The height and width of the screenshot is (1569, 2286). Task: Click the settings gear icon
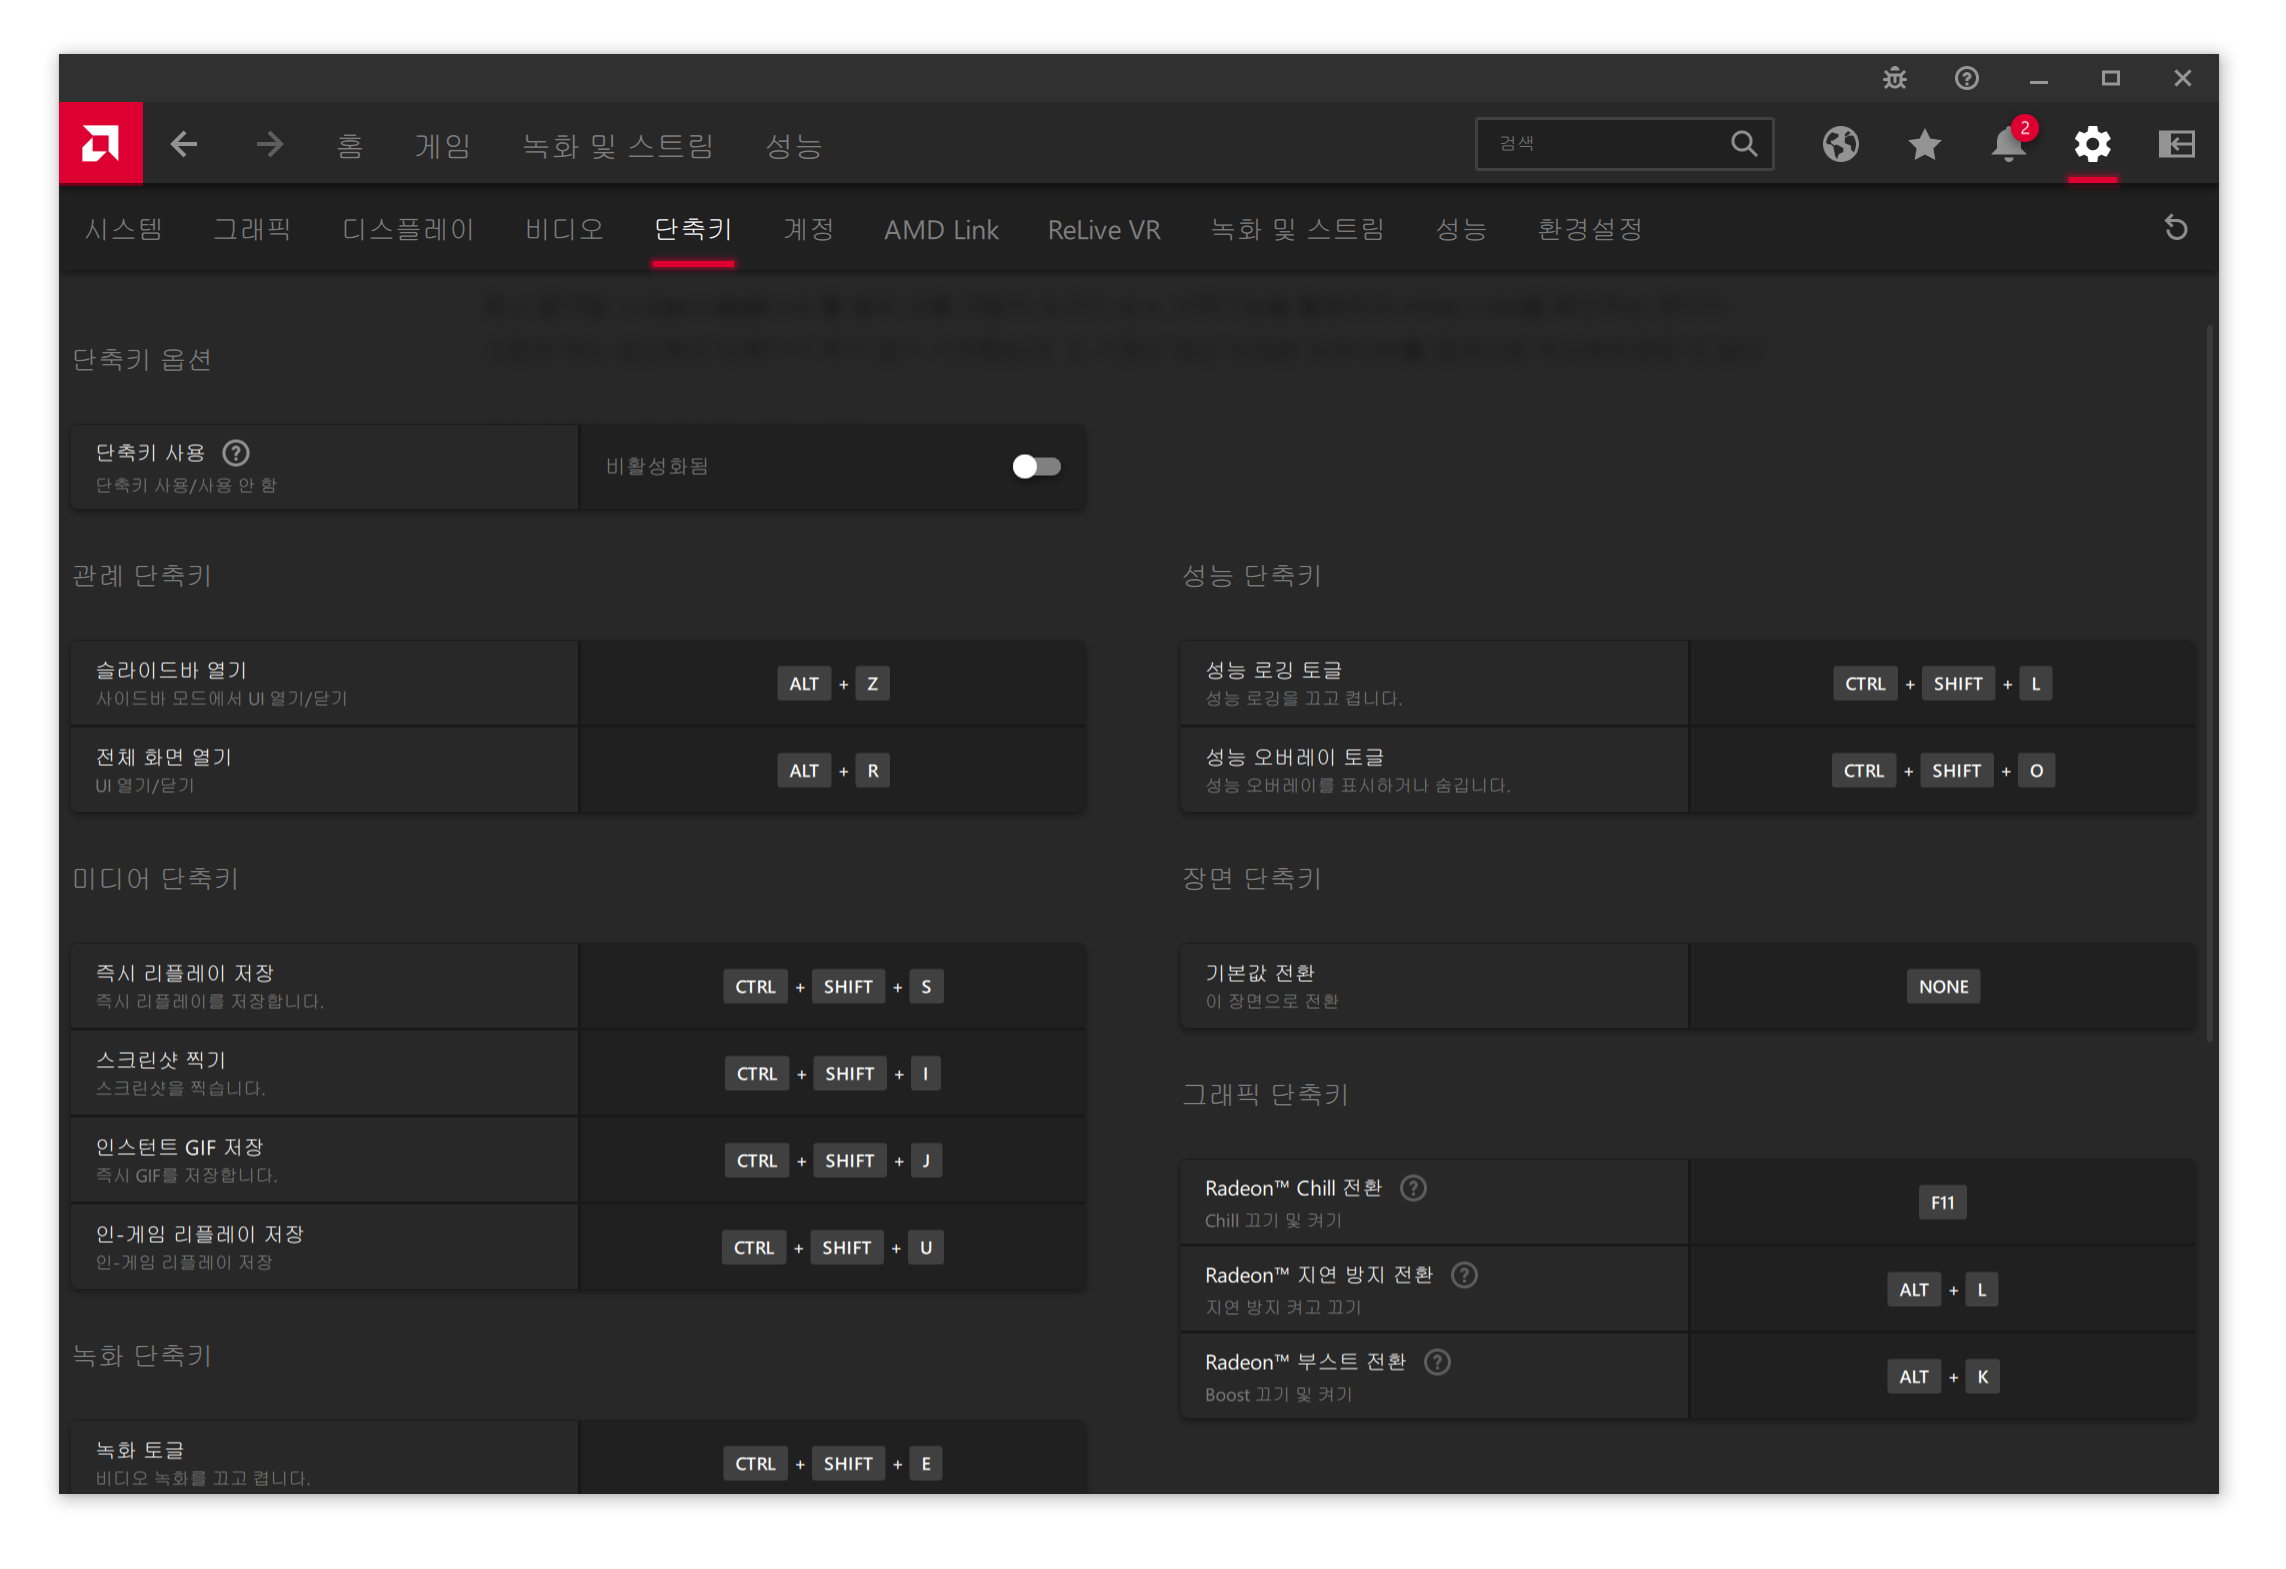coord(2092,145)
